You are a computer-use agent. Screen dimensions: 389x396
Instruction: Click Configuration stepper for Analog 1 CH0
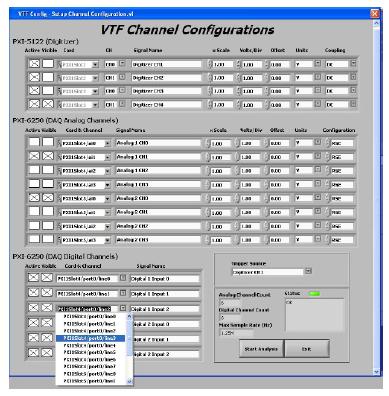327,144
